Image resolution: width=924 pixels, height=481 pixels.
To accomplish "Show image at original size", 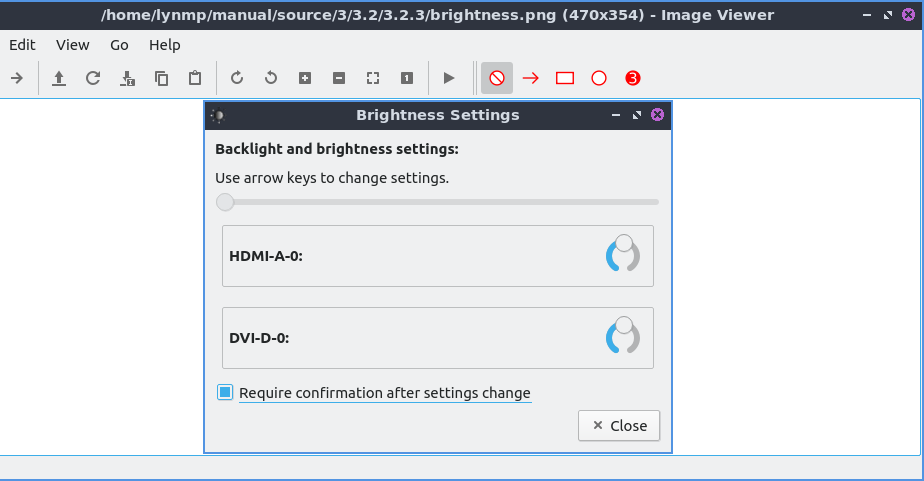I will click(x=407, y=78).
